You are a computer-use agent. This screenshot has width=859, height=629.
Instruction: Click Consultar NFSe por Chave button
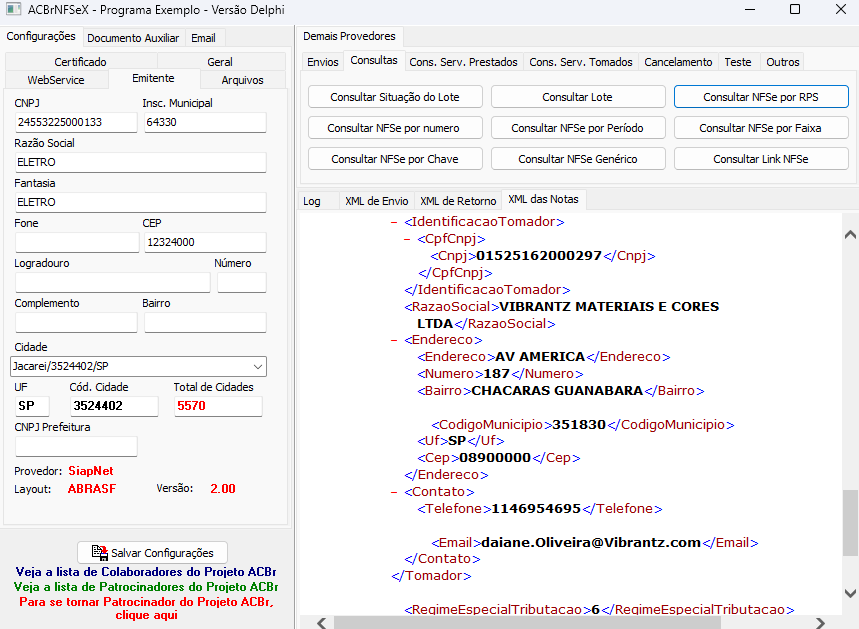click(x=395, y=159)
